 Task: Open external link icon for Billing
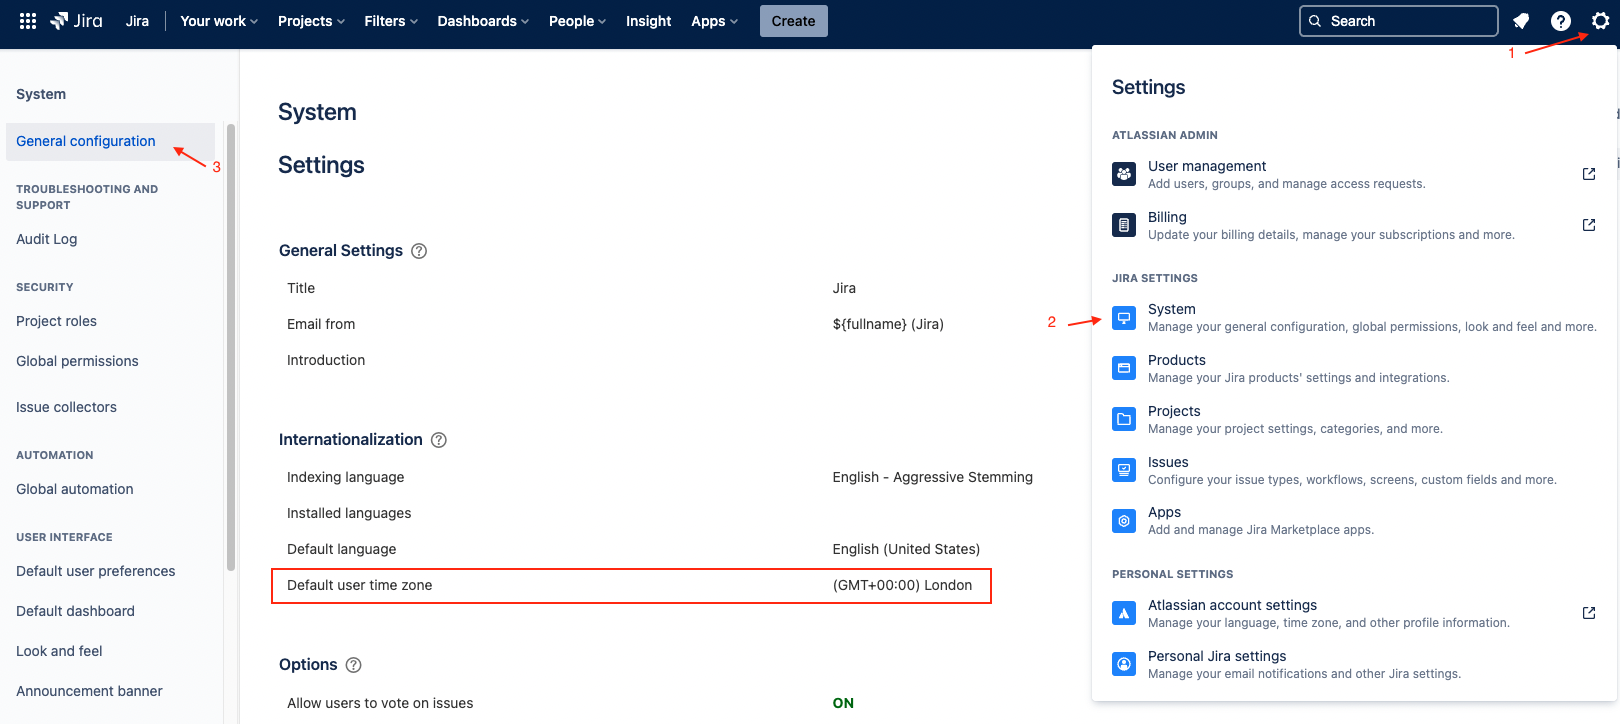click(1589, 225)
